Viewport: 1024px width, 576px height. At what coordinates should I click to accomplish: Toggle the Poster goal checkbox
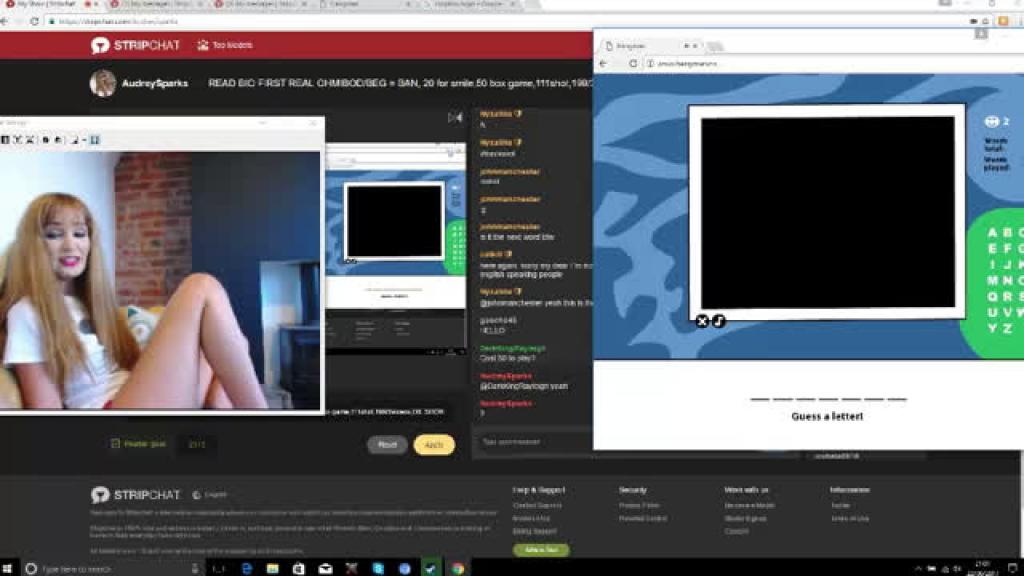tap(116, 443)
